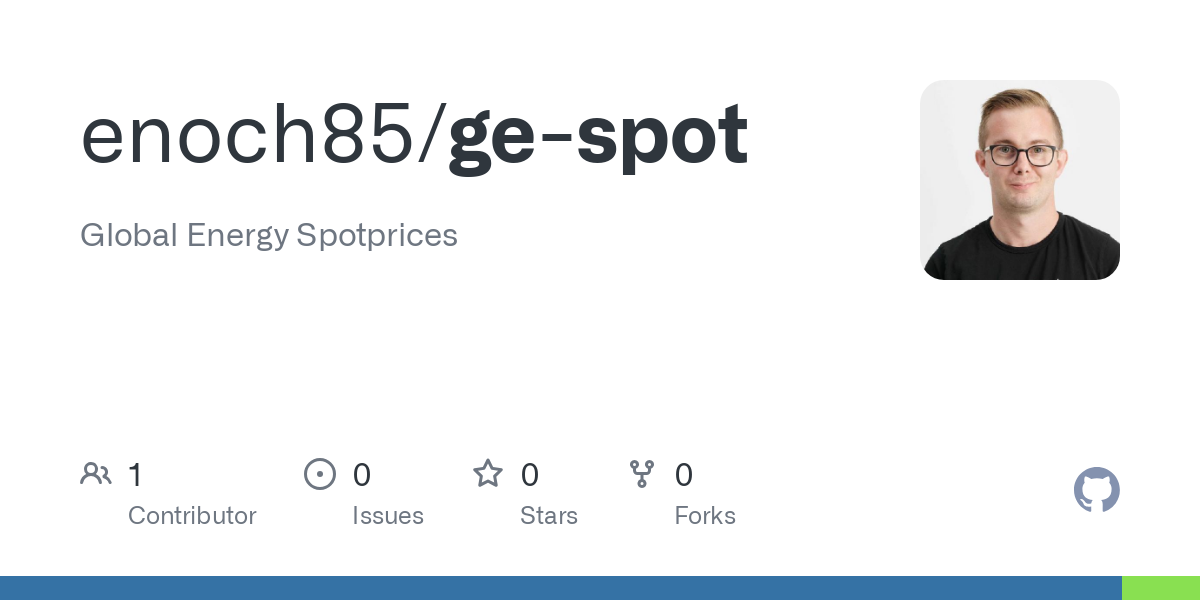Click the Issues circle-dot icon
The height and width of the screenshot is (600, 1200).
[x=319, y=474]
